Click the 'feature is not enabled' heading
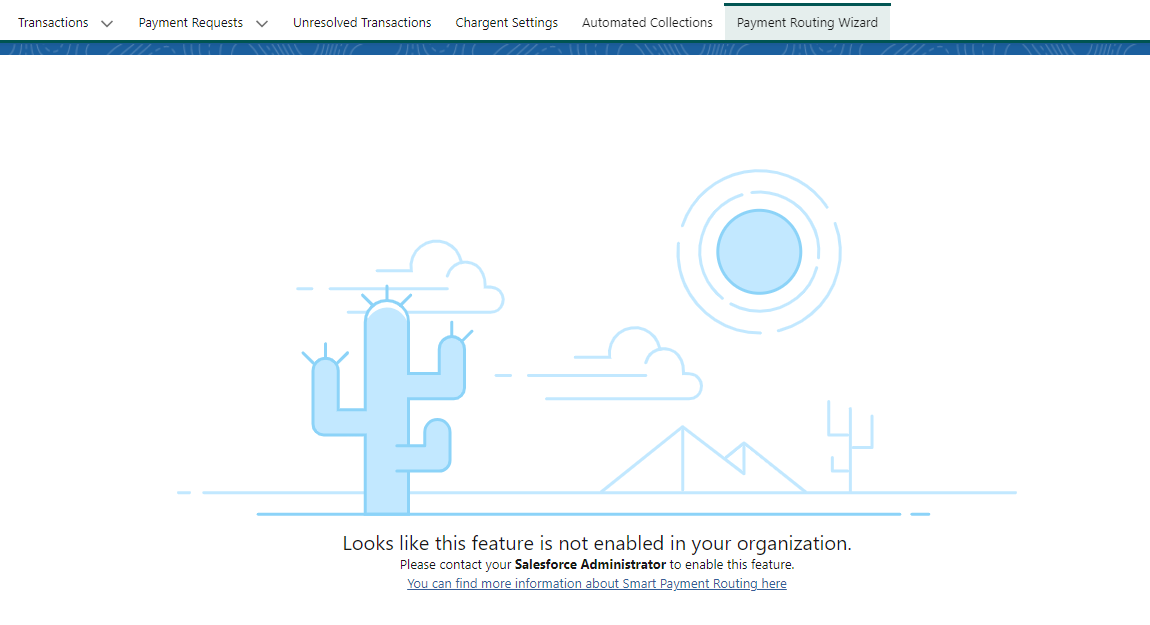 click(596, 544)
